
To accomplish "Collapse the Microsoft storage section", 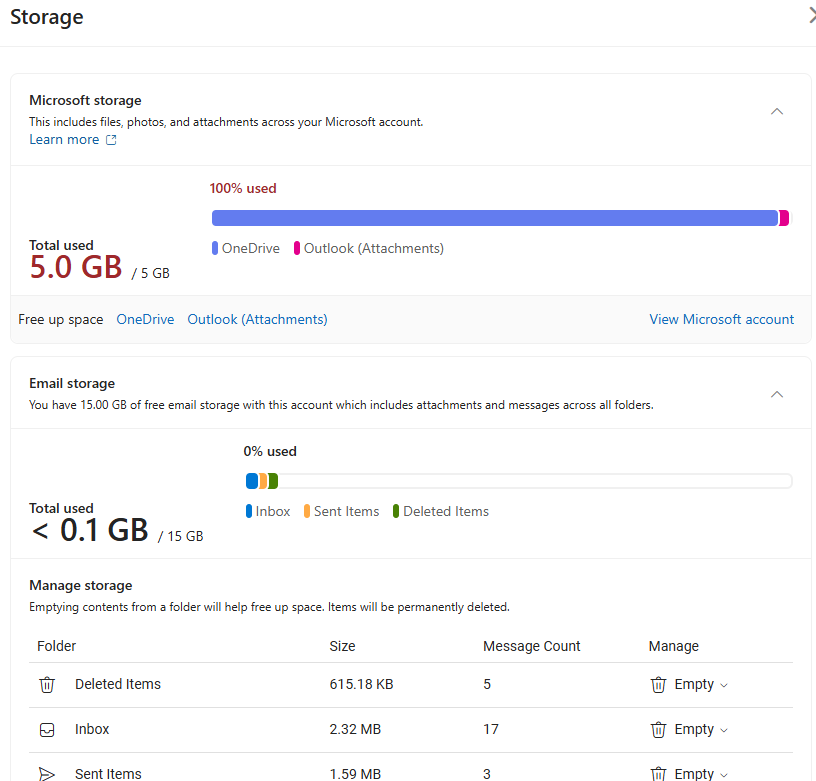I will pos(777,112).
